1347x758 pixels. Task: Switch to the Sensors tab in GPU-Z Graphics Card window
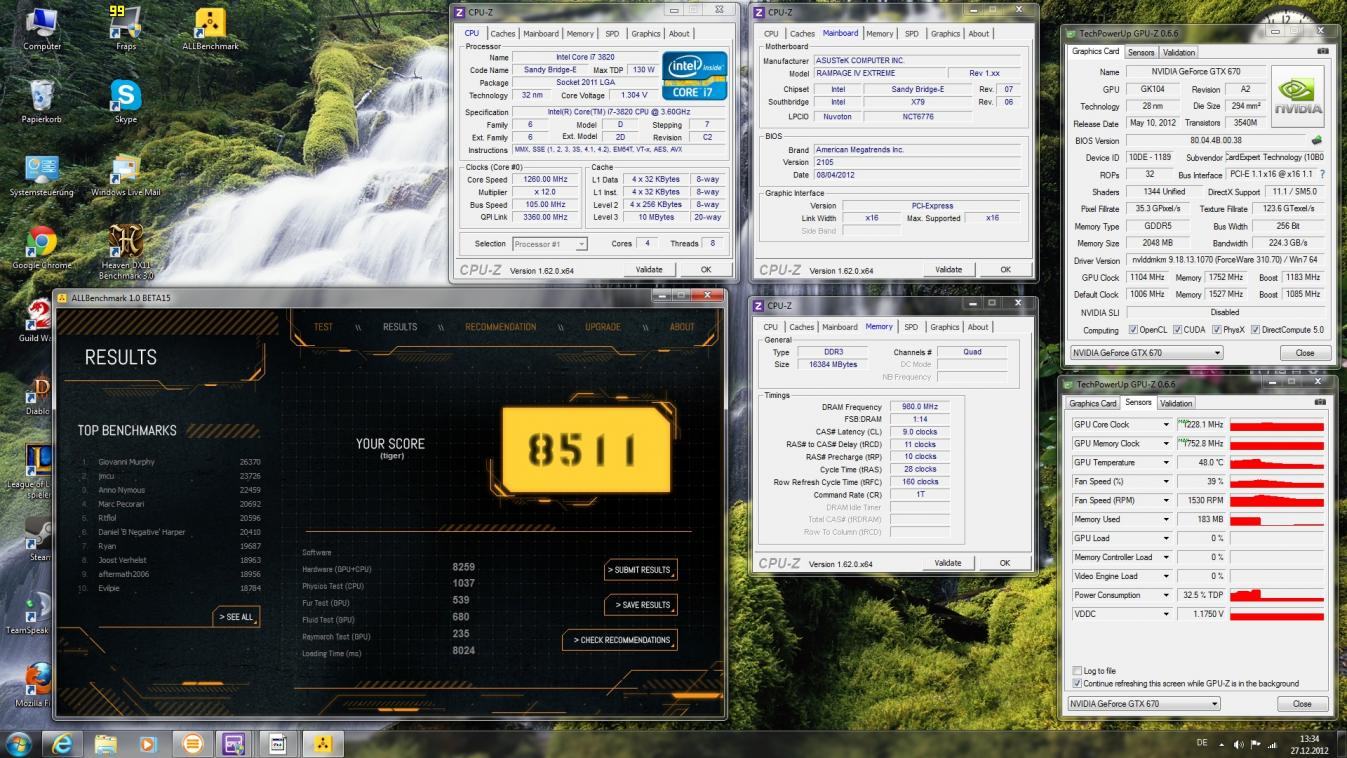[x=1140, y=52]
